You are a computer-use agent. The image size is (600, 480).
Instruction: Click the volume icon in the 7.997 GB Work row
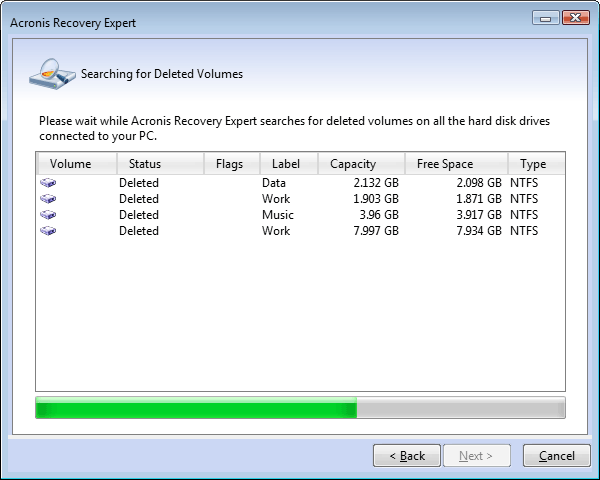click(x=48, y=231)
